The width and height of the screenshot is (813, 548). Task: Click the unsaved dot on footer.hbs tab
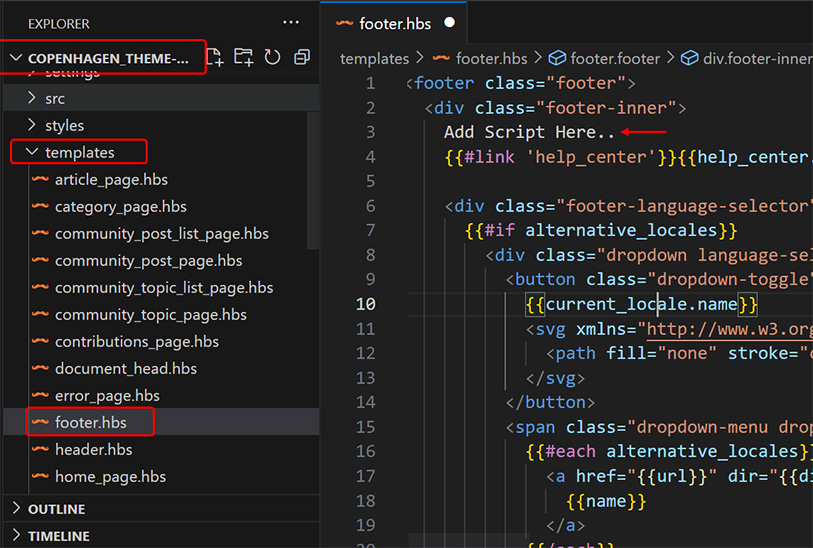click(449, 22)
